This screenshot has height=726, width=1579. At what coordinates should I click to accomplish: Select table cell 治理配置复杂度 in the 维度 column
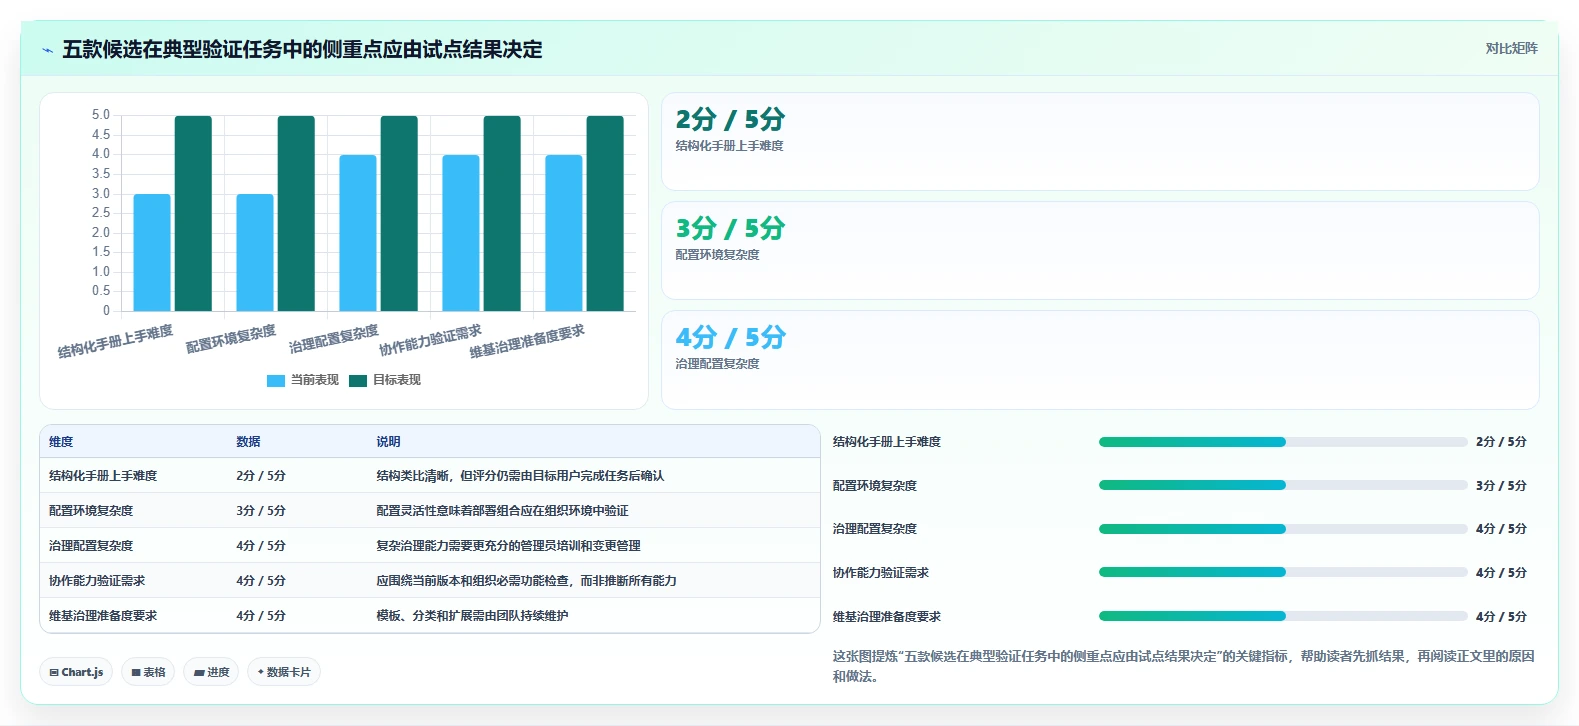click(91, 546)
